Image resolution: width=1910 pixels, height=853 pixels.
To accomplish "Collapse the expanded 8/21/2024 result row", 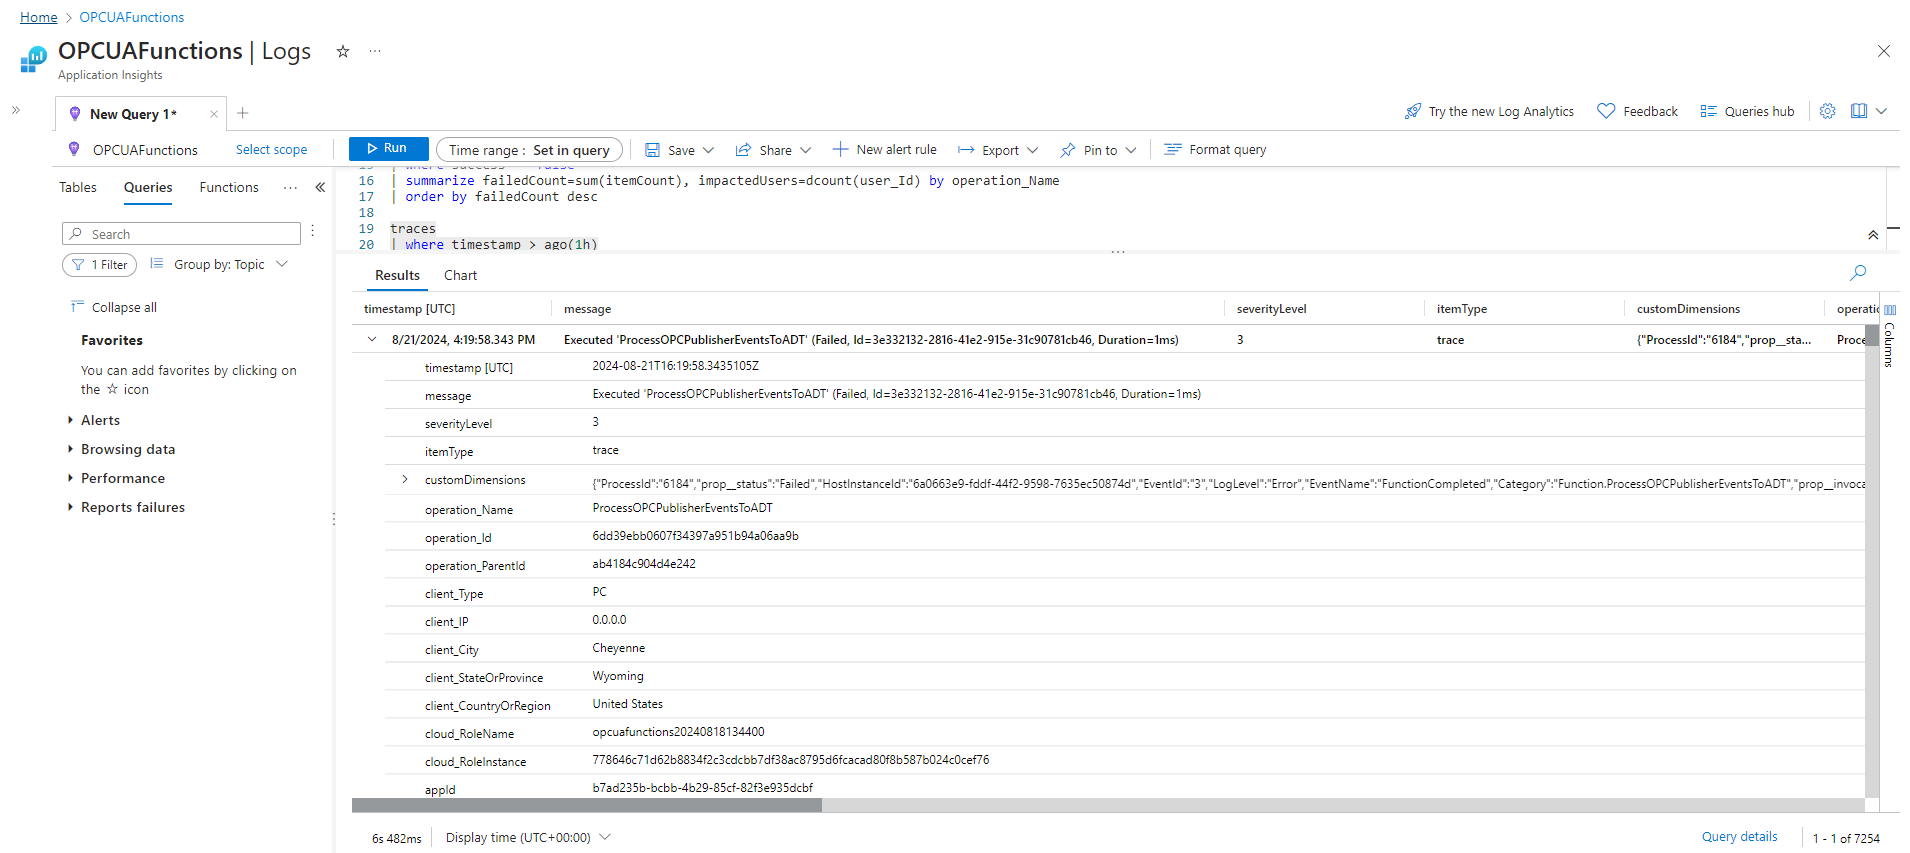I will click(x=372, y=339).
